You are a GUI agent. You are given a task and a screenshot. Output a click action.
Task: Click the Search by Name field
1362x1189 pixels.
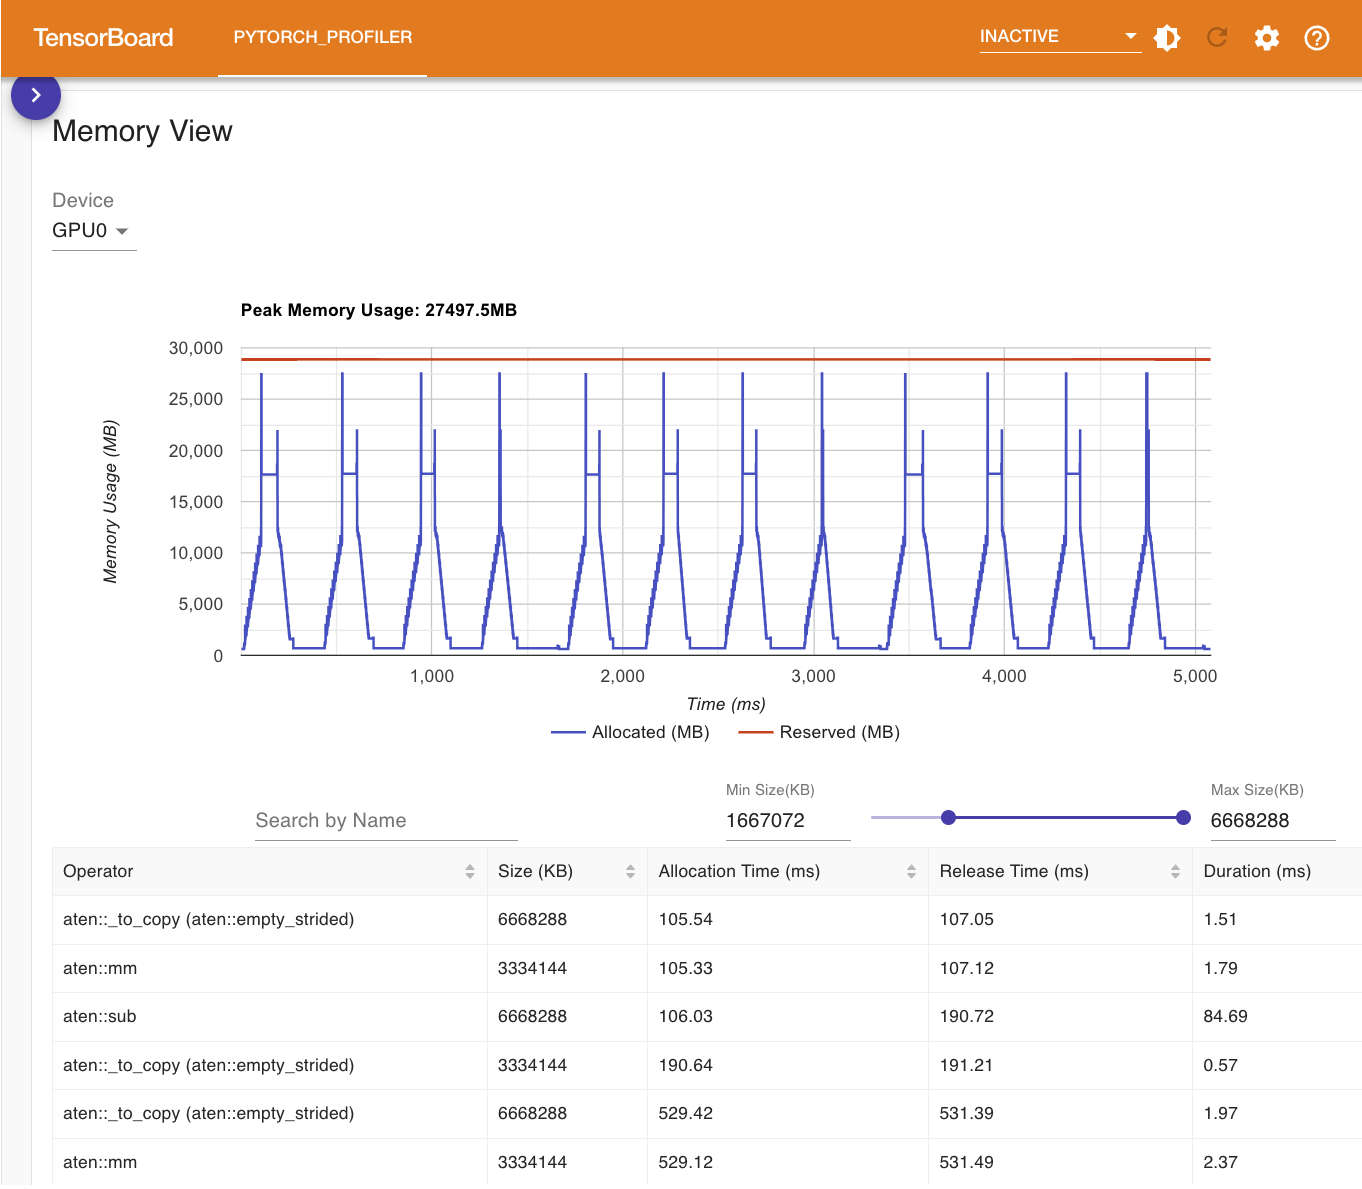(x=386, y=821)
